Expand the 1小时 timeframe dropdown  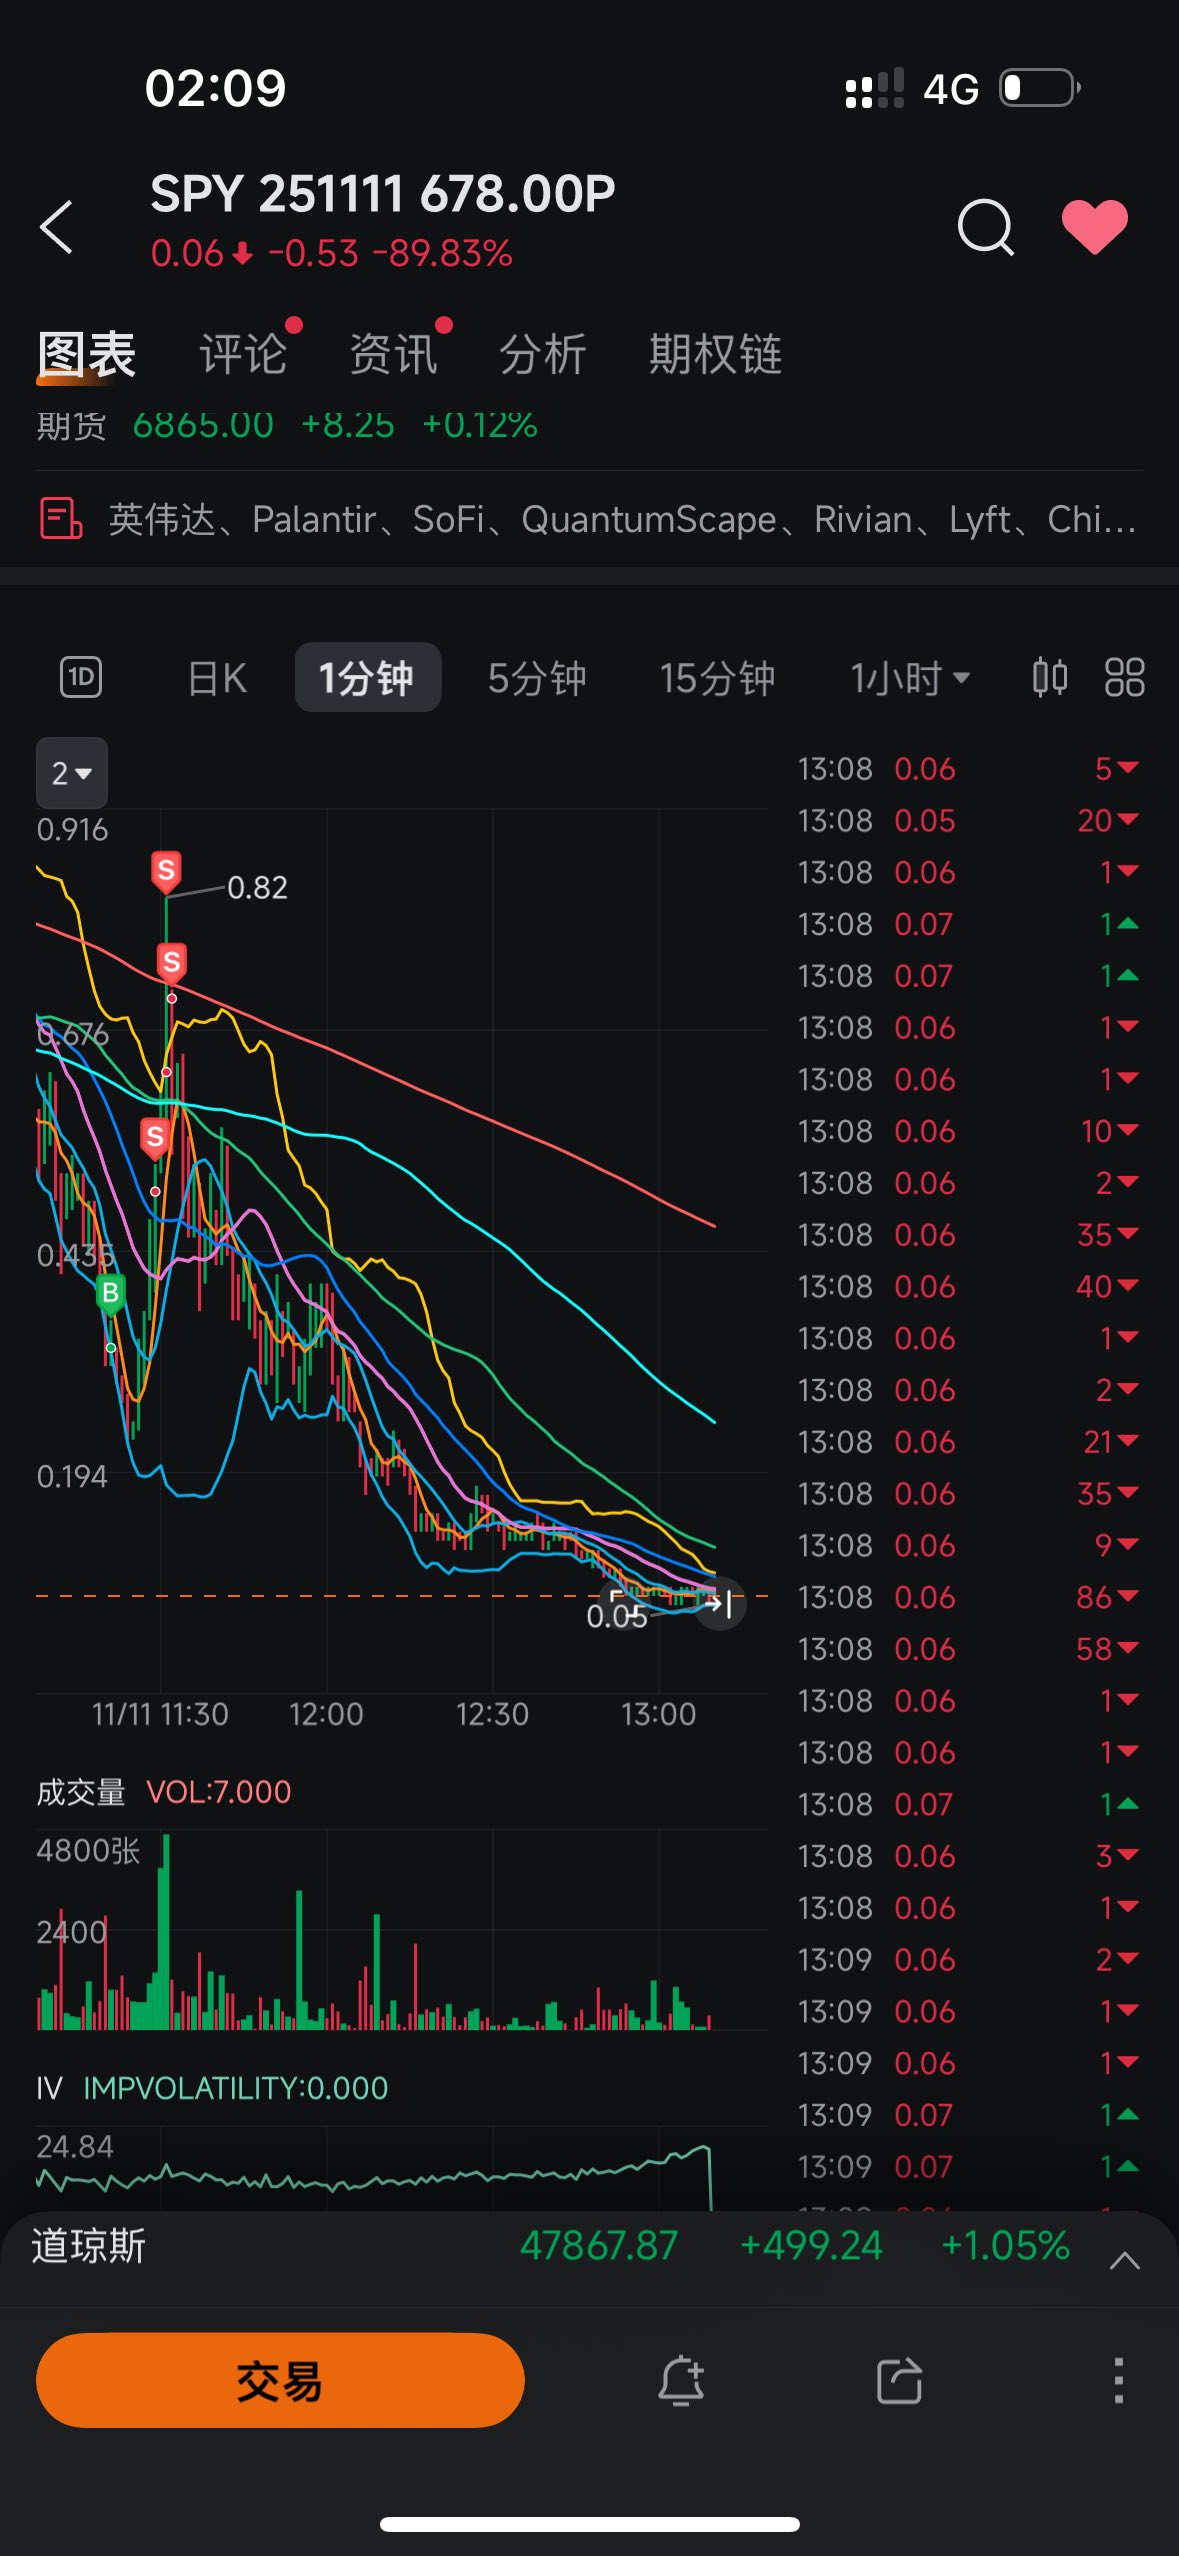(909, 678)
